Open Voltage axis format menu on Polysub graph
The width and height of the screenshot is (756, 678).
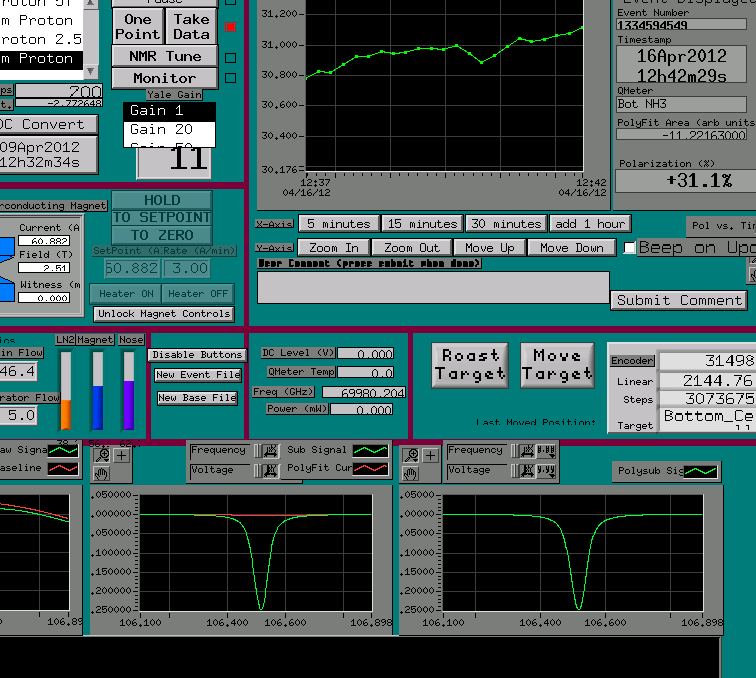[x=546, y=470]
